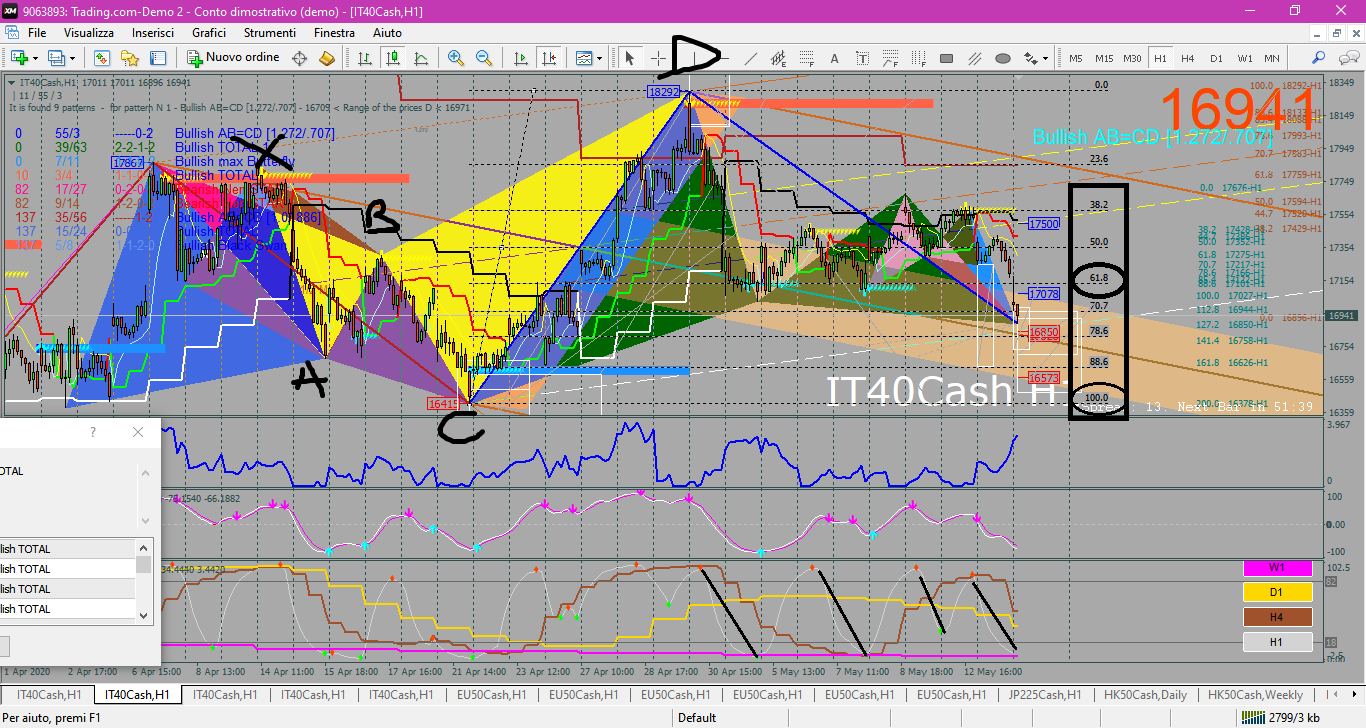Switch to the JP225Cash,H1 chart tab
Viewport: 1366px width, 728px height.
click(x=1044, y=694)
